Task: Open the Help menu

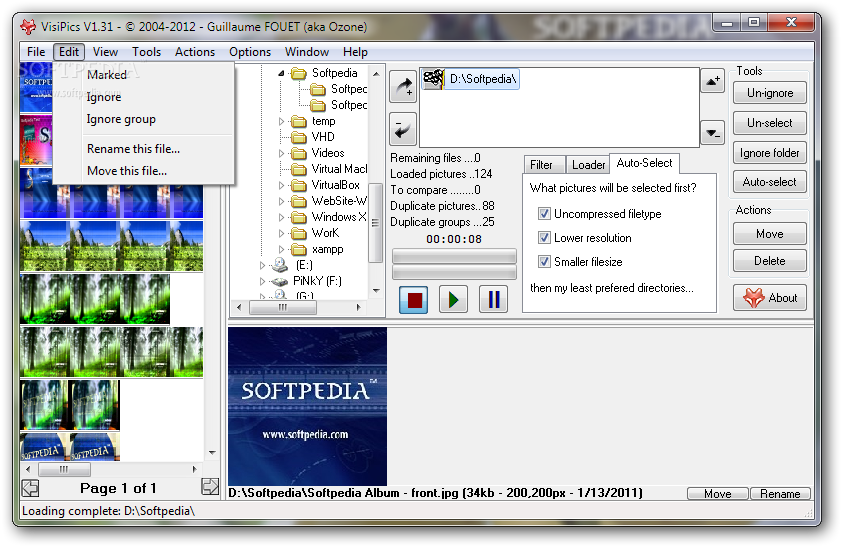Action: point(355,52)
